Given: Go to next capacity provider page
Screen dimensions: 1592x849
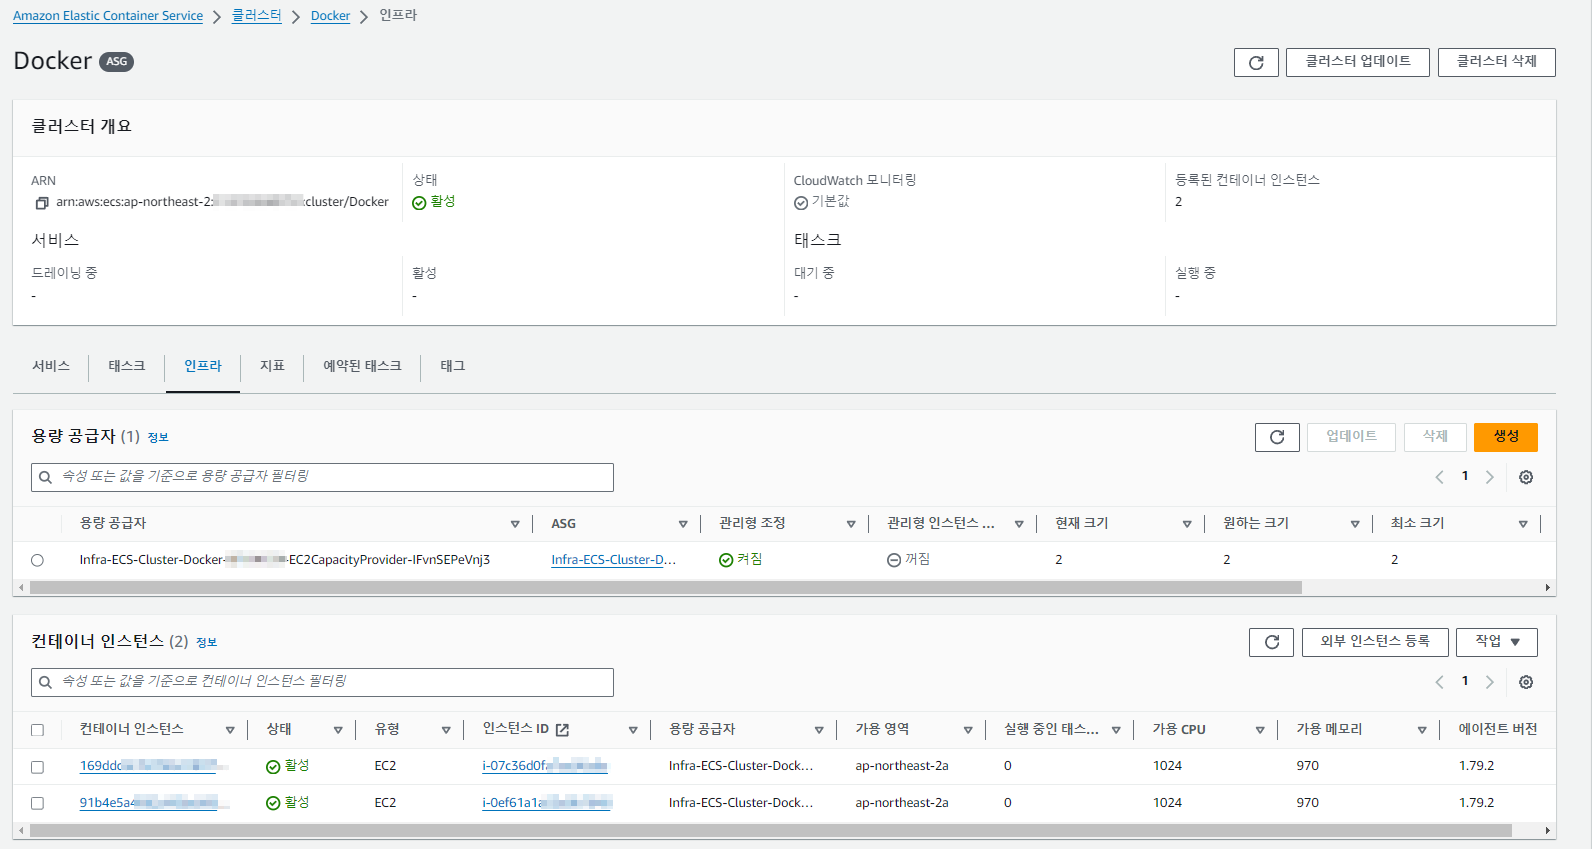Looking at the screenshot, I should click(1490, 477).
